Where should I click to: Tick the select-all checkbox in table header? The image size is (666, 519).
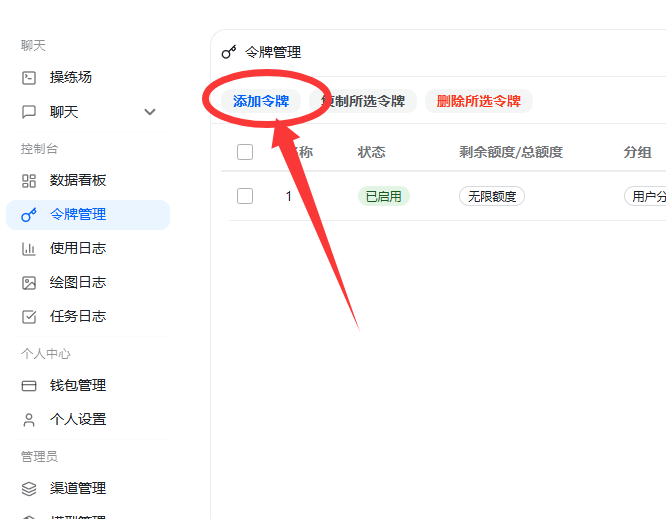245,152
